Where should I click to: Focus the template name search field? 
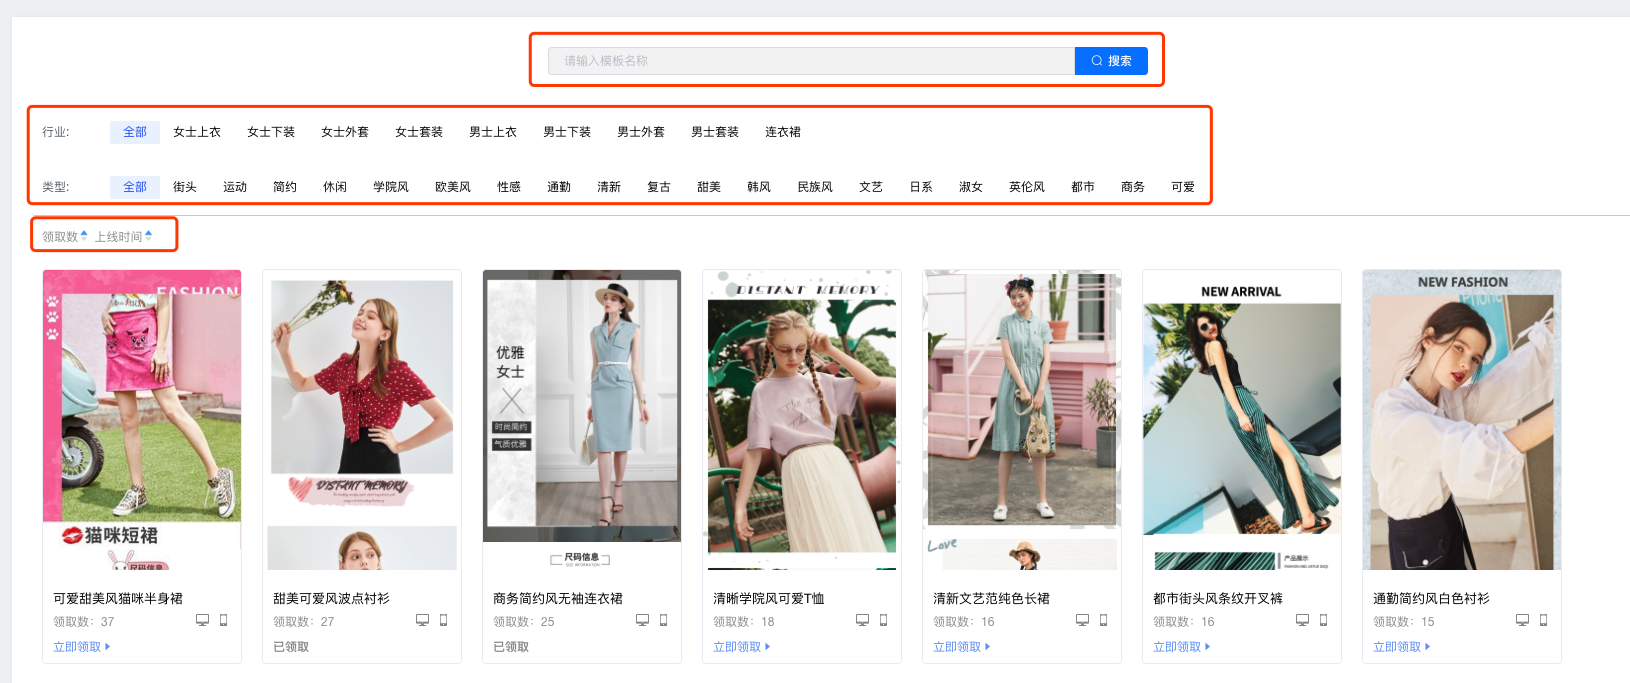coord(811,61)
